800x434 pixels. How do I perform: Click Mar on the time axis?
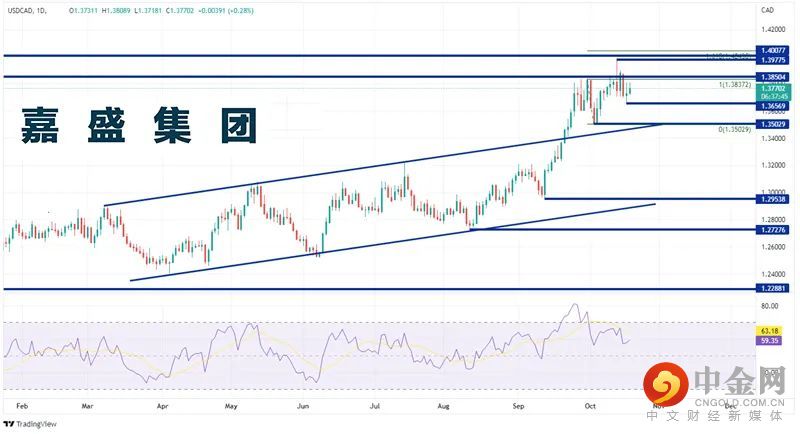[87, 406]
